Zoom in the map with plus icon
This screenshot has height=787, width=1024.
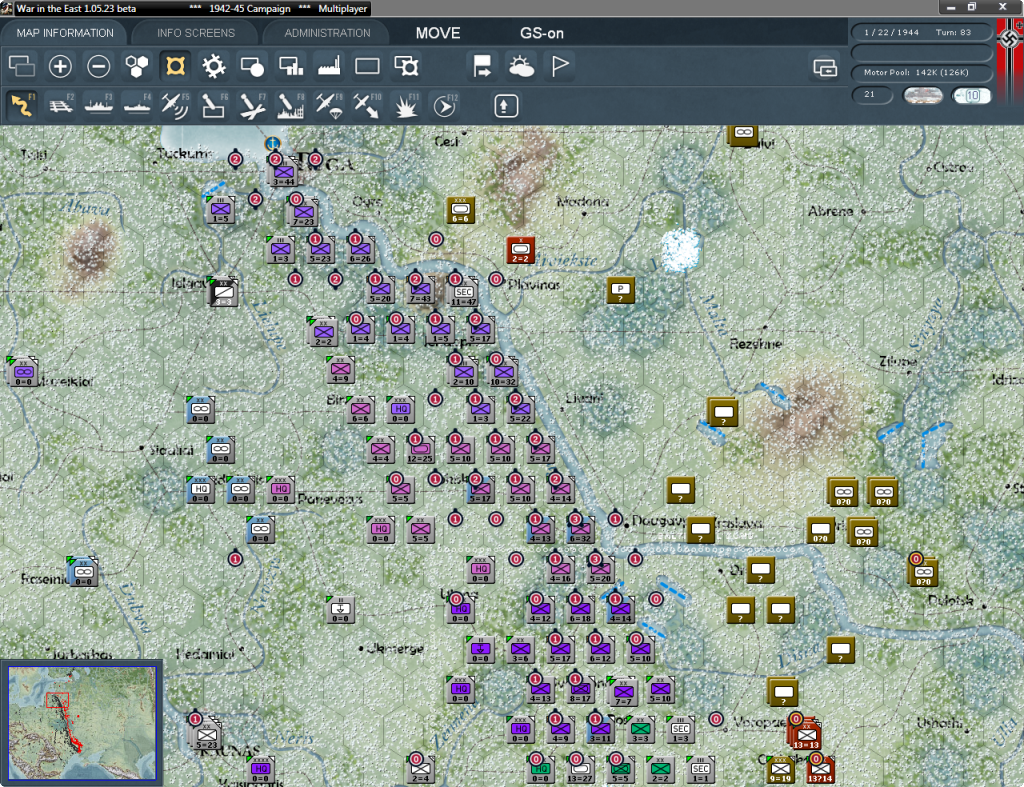click(x=60, y=66)
